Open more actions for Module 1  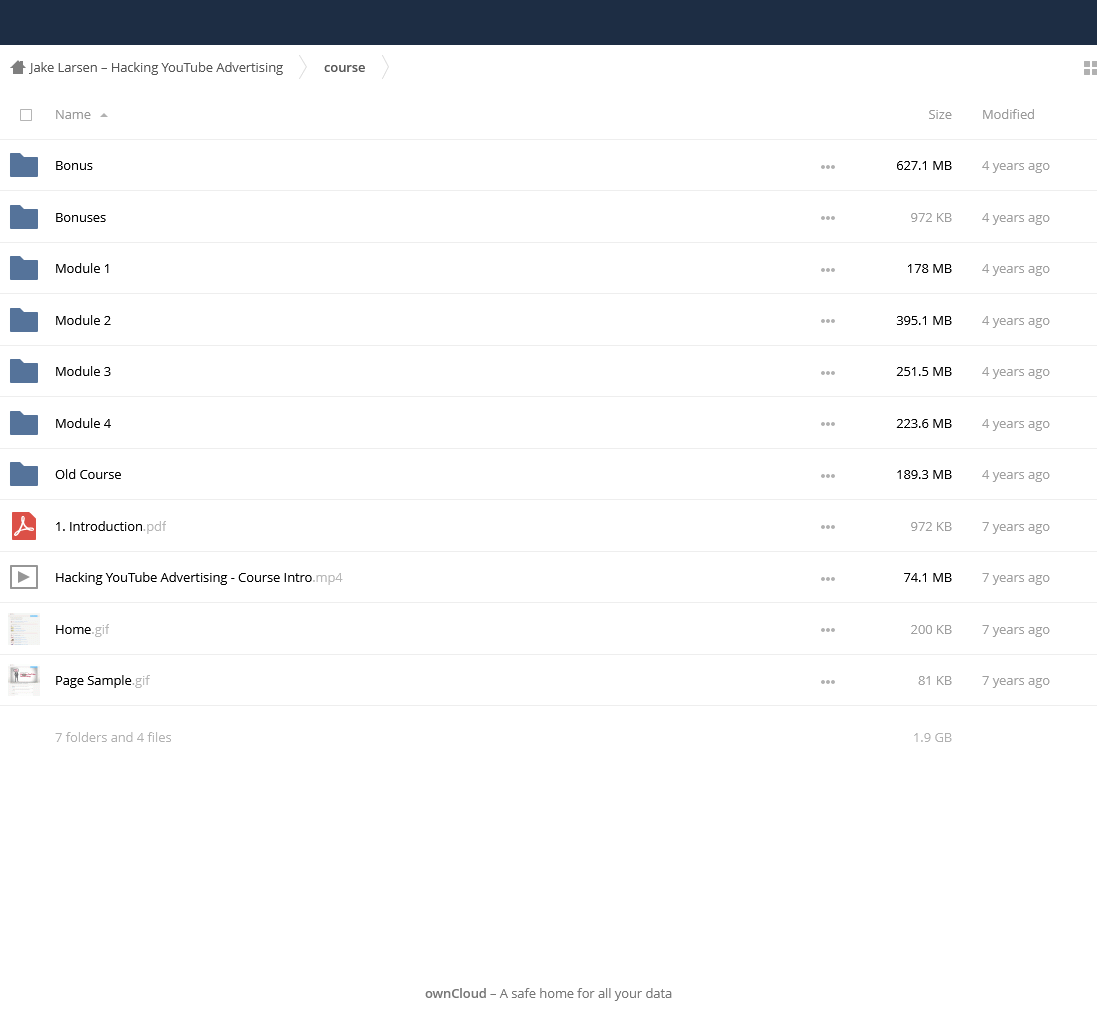[828, 269]
